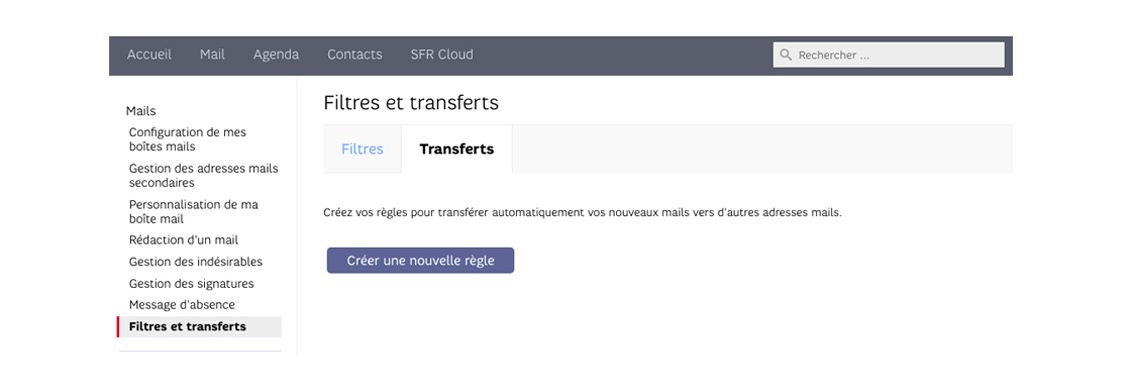This screenshot has height=392, width=1134.
Task: Open Configuration de mes boîtes mails
Action: click(x=187, y=140)
